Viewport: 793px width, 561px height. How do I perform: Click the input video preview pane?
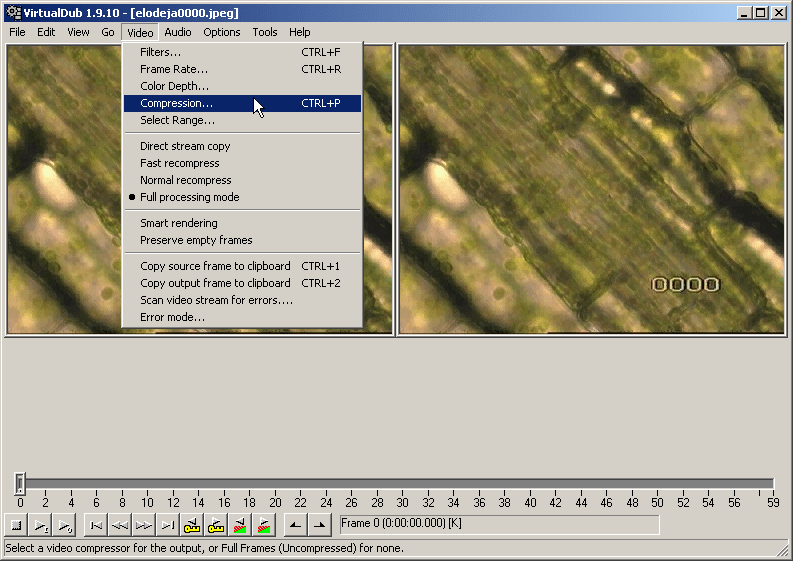64,190
